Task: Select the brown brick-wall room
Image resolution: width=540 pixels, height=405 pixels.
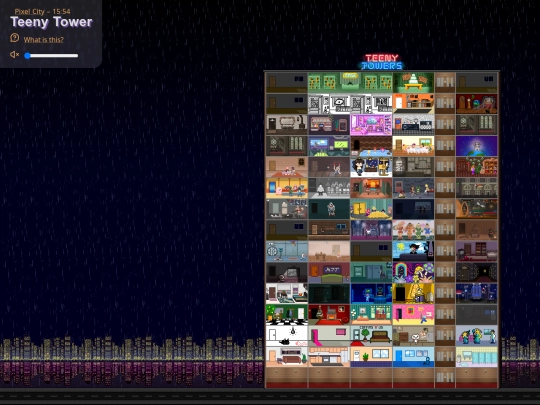Action: coord(329,230)
